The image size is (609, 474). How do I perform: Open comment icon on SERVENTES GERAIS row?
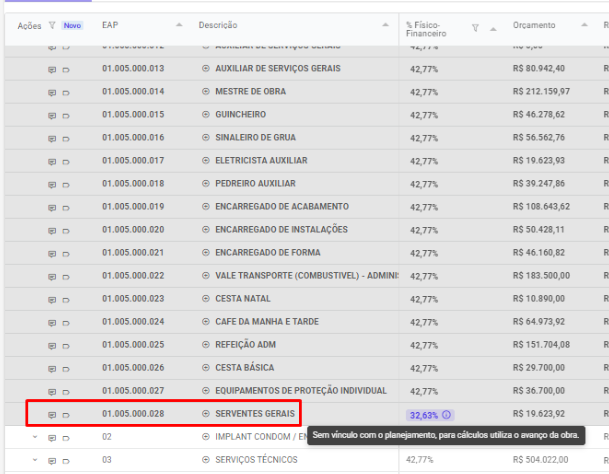52,415
